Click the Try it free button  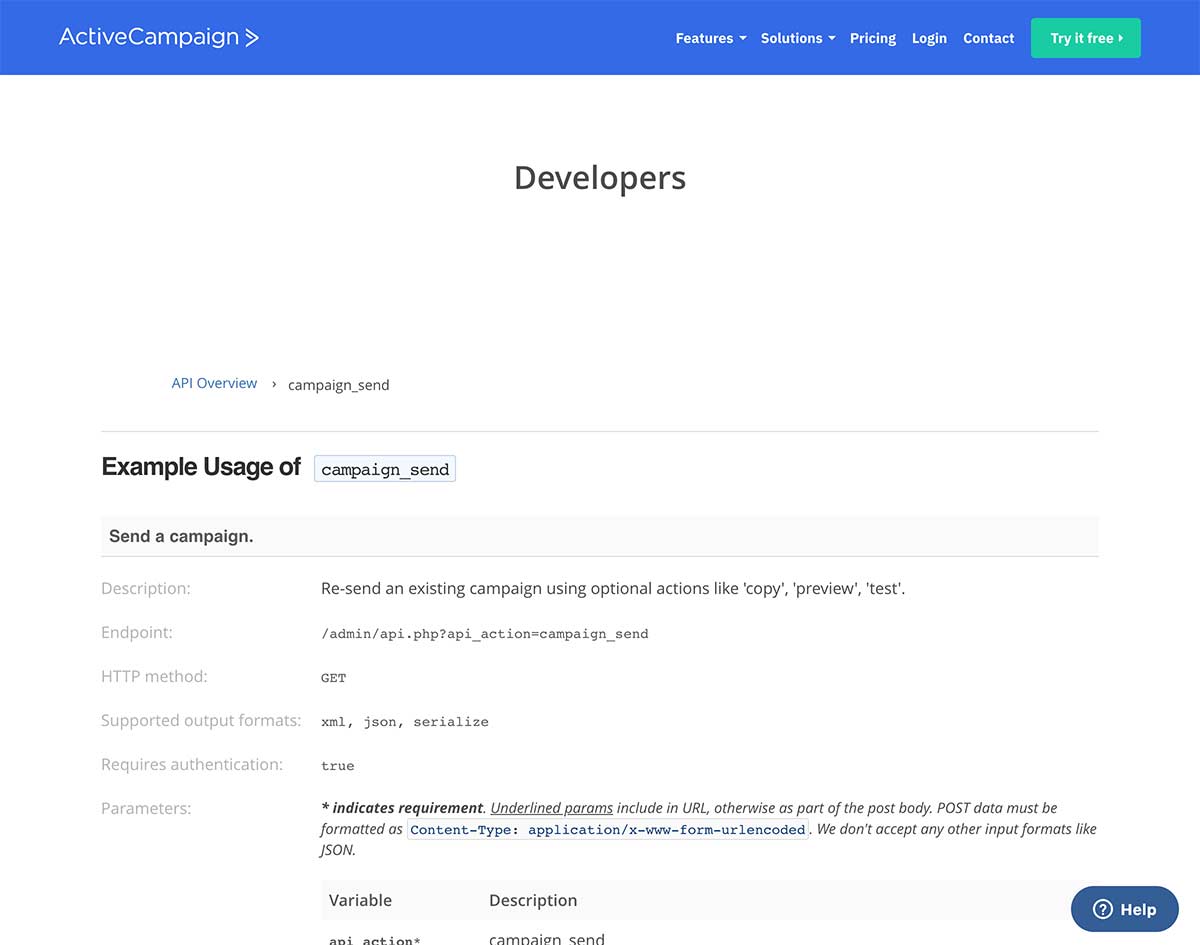pyautogui.click(x=1086, y=38)
